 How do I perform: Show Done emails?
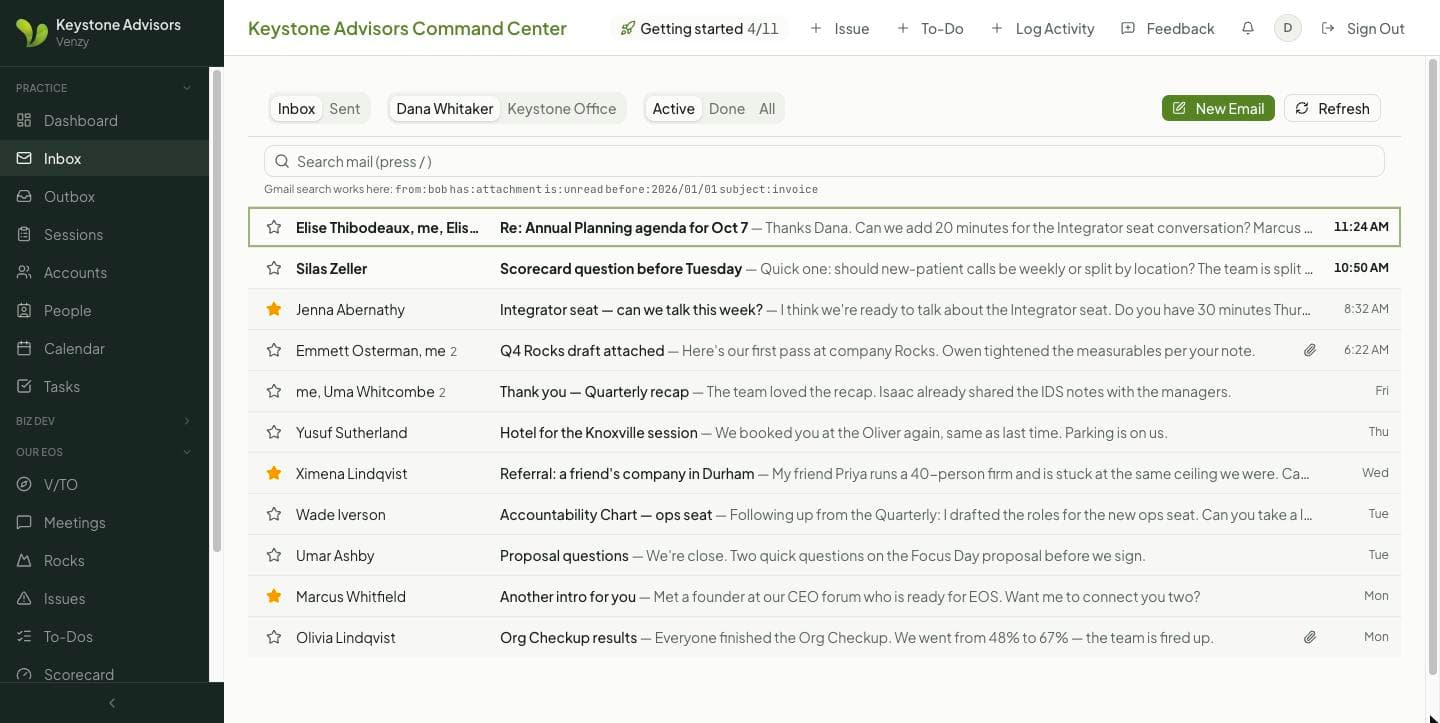[x=727, y=108]
